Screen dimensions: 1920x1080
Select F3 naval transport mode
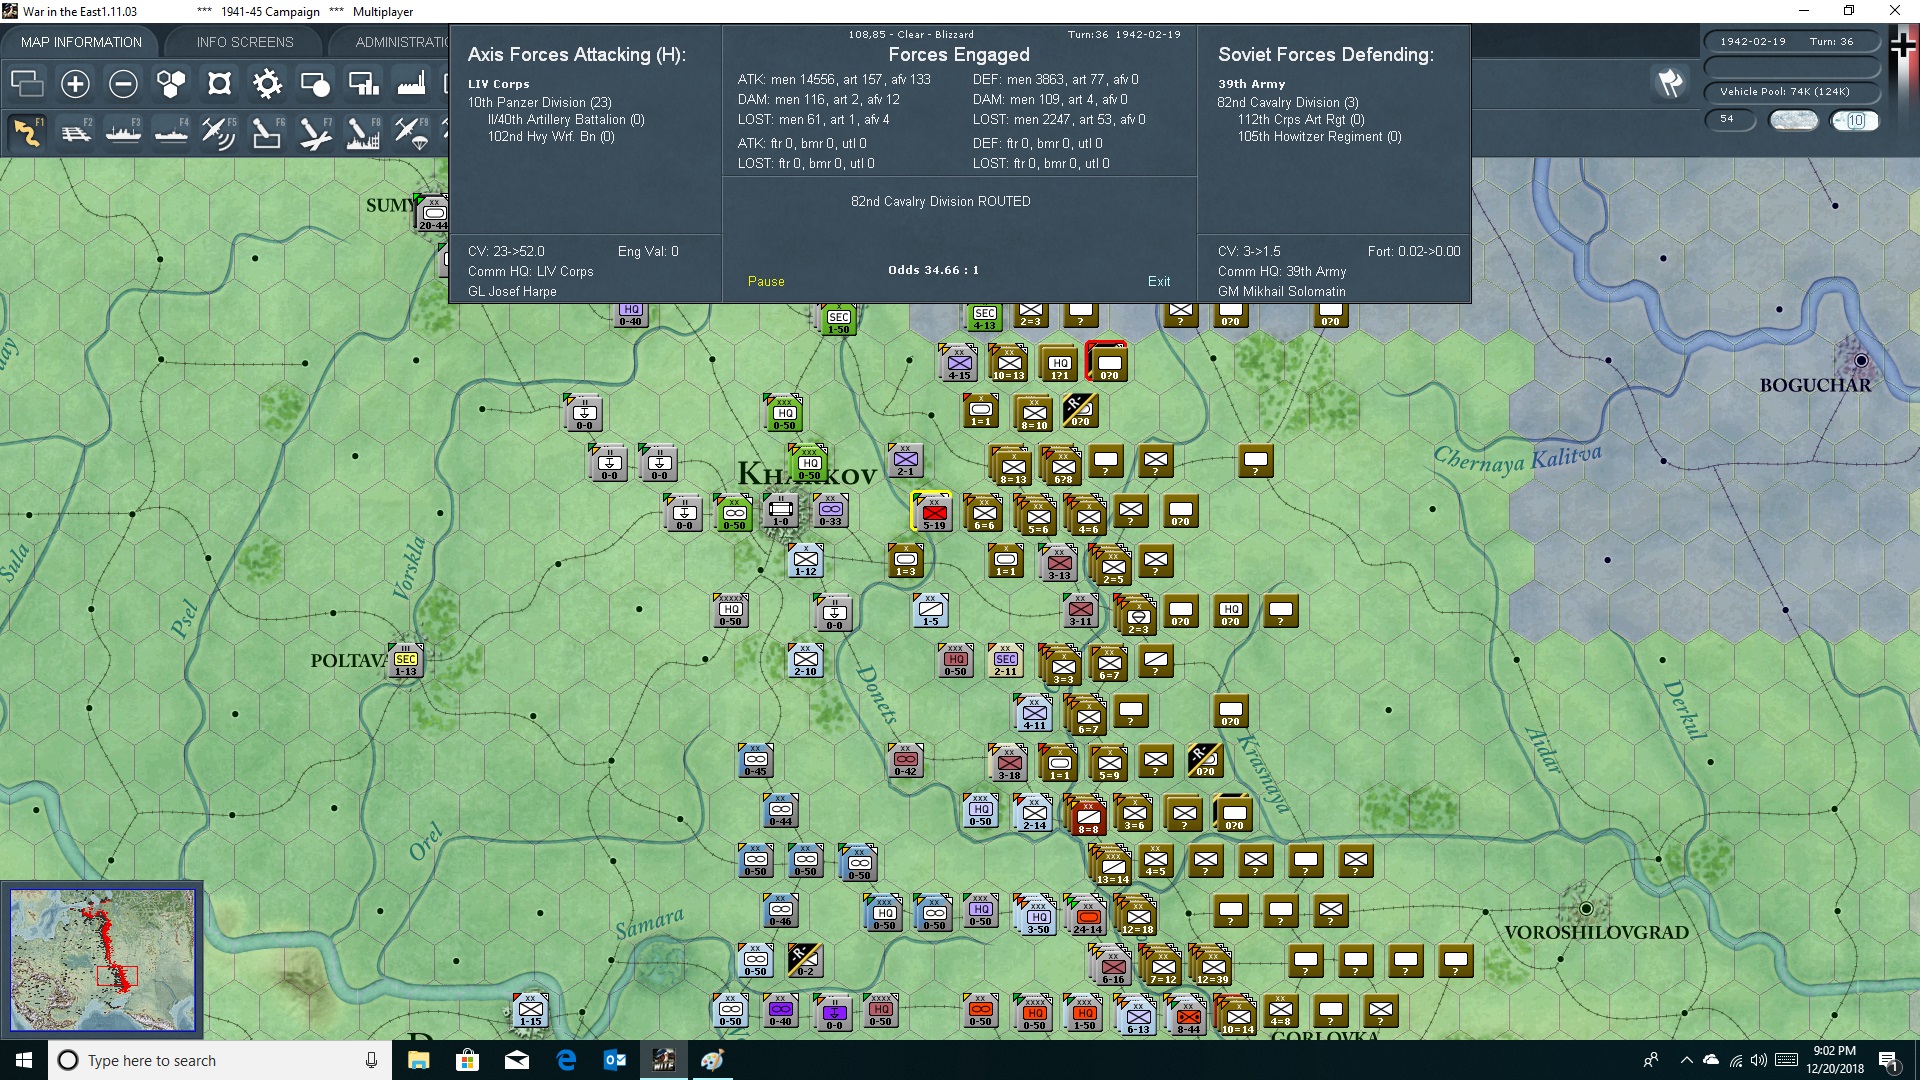123,132
